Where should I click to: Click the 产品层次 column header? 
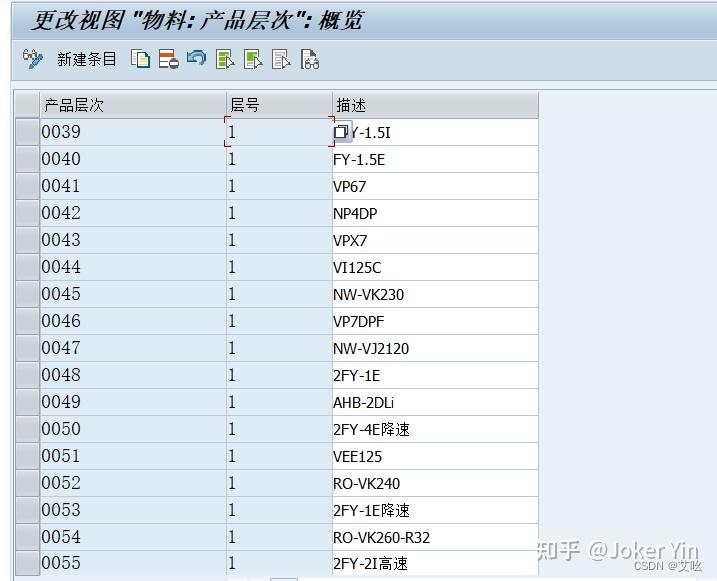pyautogui.click(x=133, y=105)
